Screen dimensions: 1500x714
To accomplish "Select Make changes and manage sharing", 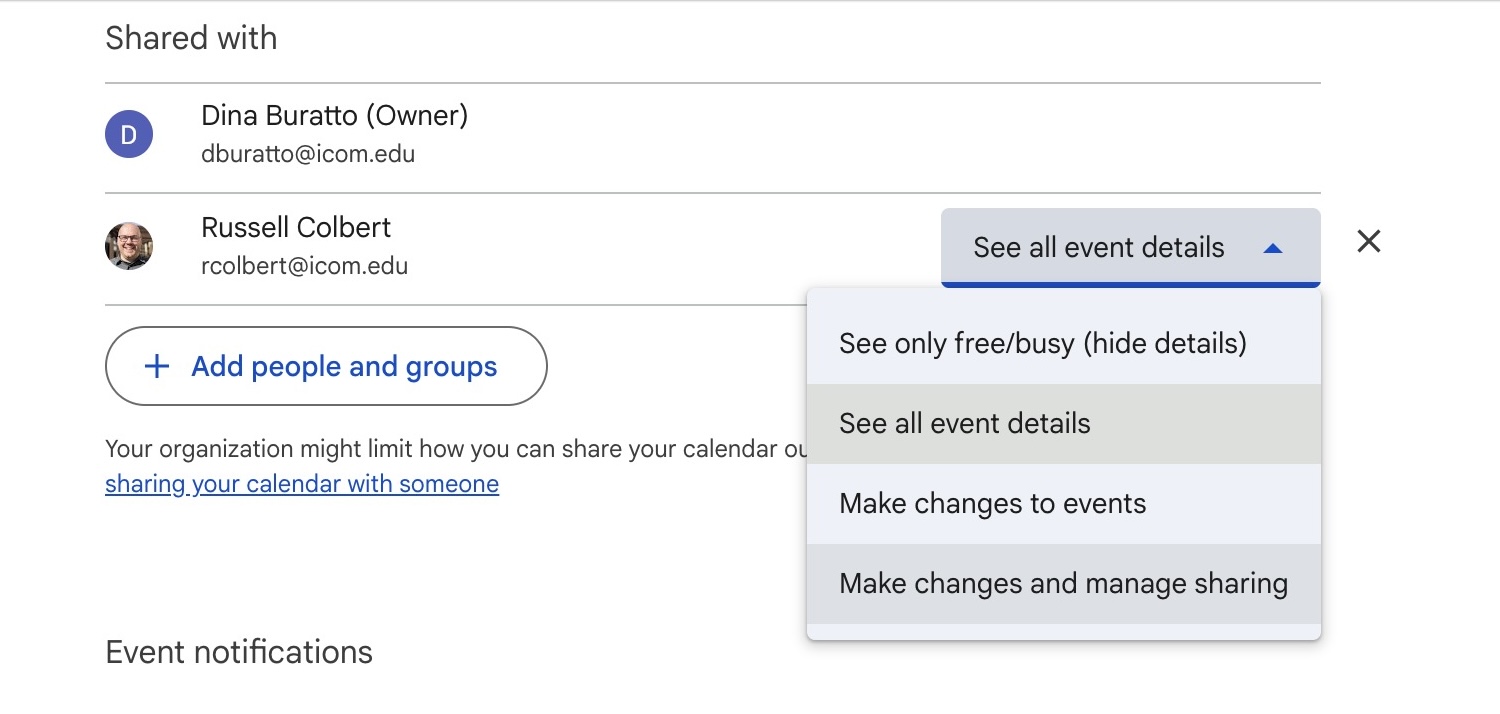I will point(1064,583).
